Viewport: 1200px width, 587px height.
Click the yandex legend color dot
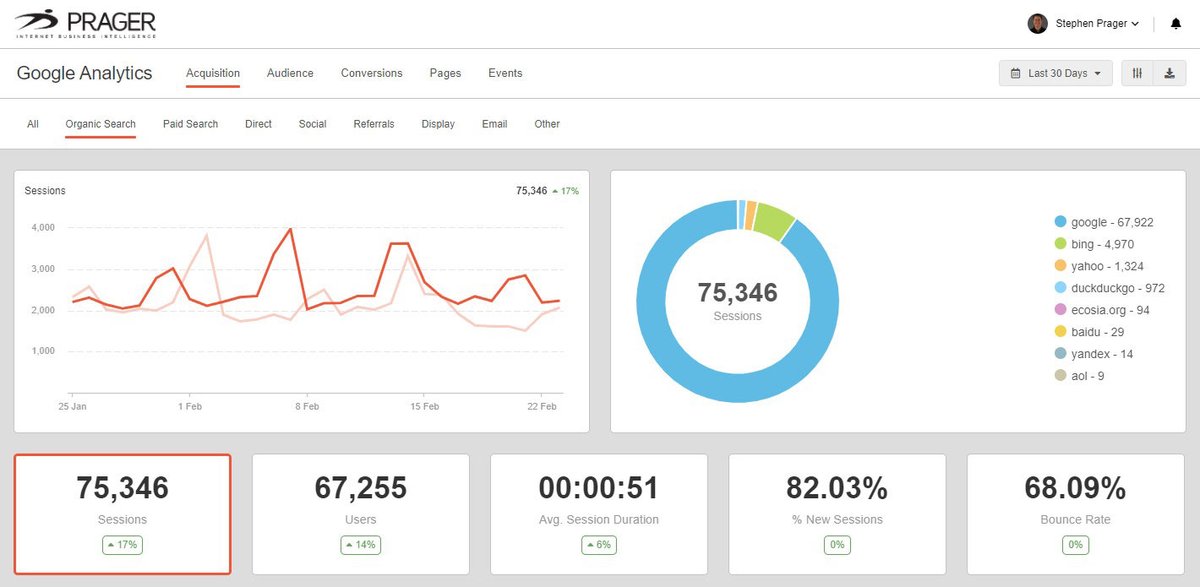1060,354
